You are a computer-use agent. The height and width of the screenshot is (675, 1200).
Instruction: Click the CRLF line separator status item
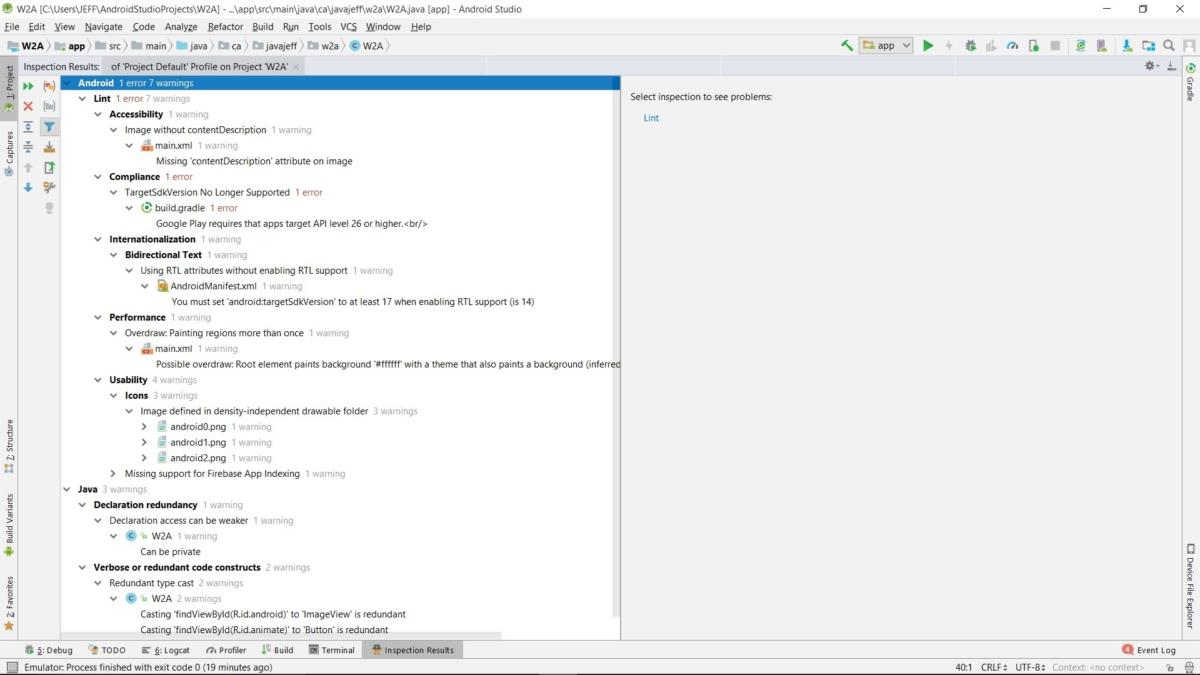pos(996,667)
